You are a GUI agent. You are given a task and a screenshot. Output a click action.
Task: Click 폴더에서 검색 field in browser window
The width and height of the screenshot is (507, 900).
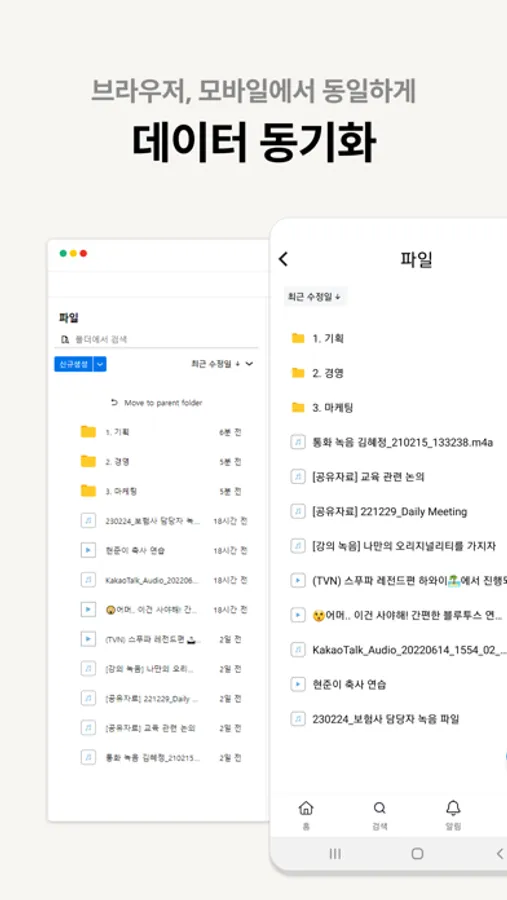[156, 339]
